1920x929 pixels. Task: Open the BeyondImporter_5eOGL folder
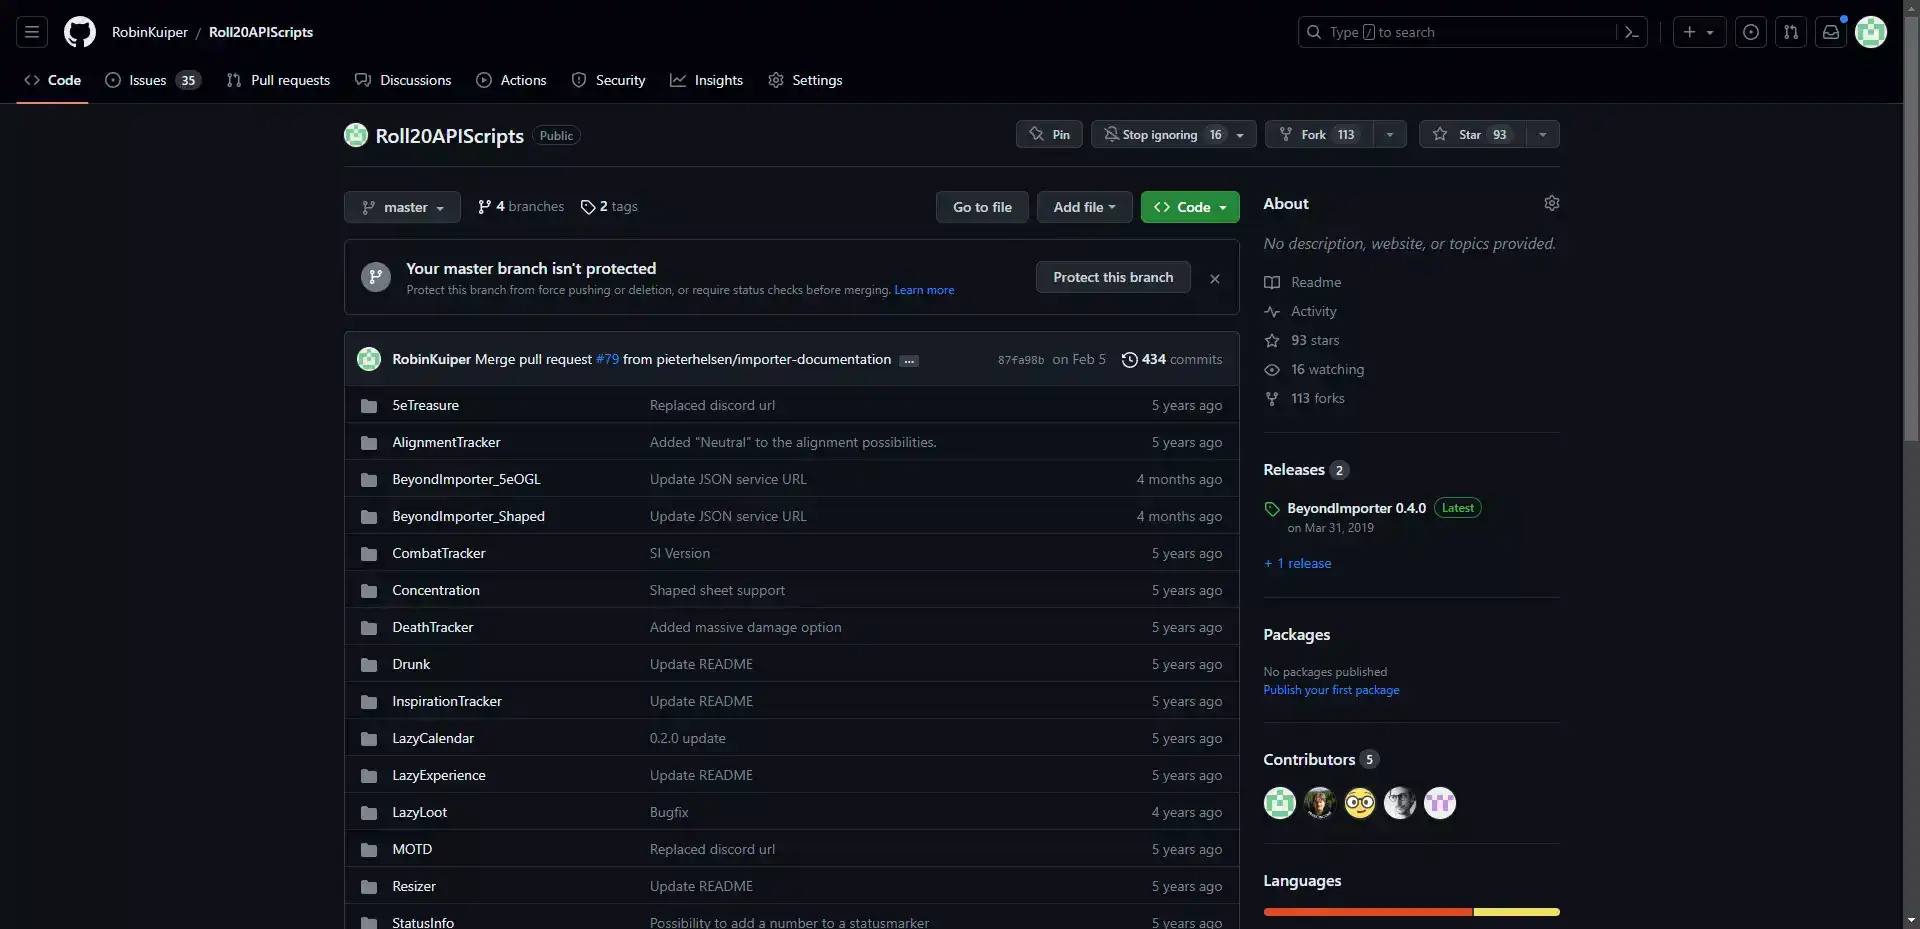coord(466,479)
